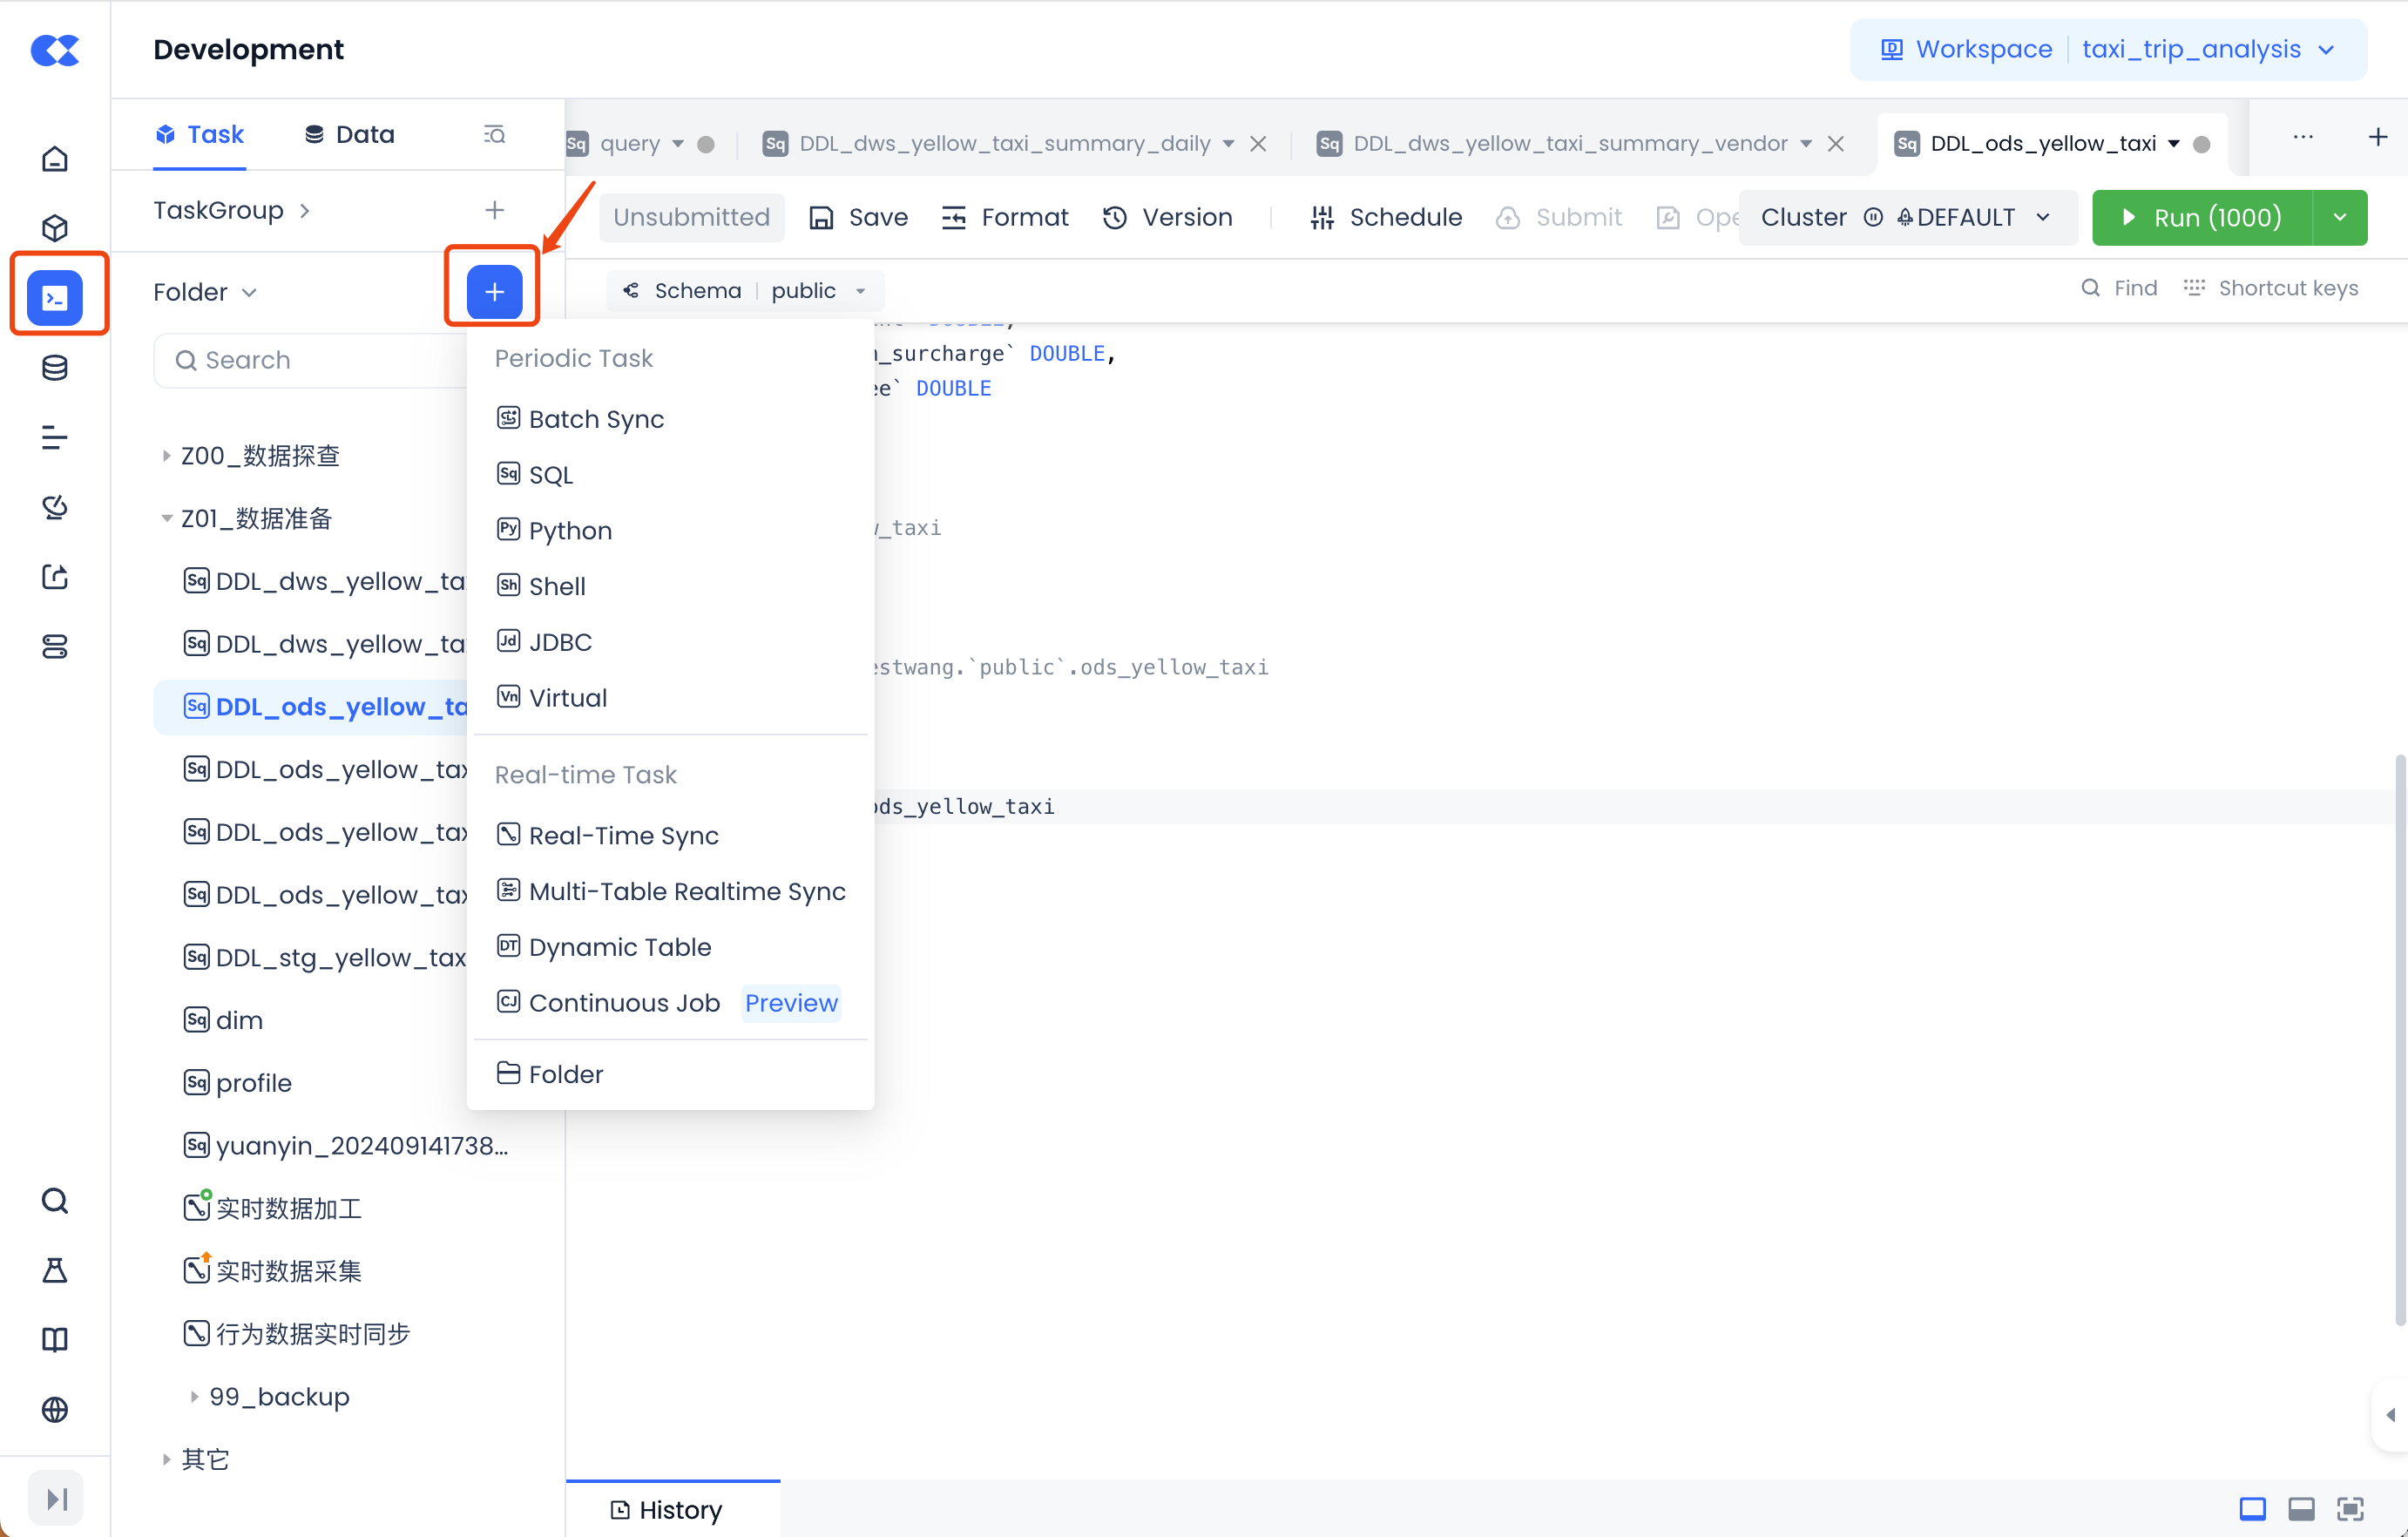Click the globe icon in sidebar
Viewport: 2408px width, 1537px height.
(x=55, y=1409)
